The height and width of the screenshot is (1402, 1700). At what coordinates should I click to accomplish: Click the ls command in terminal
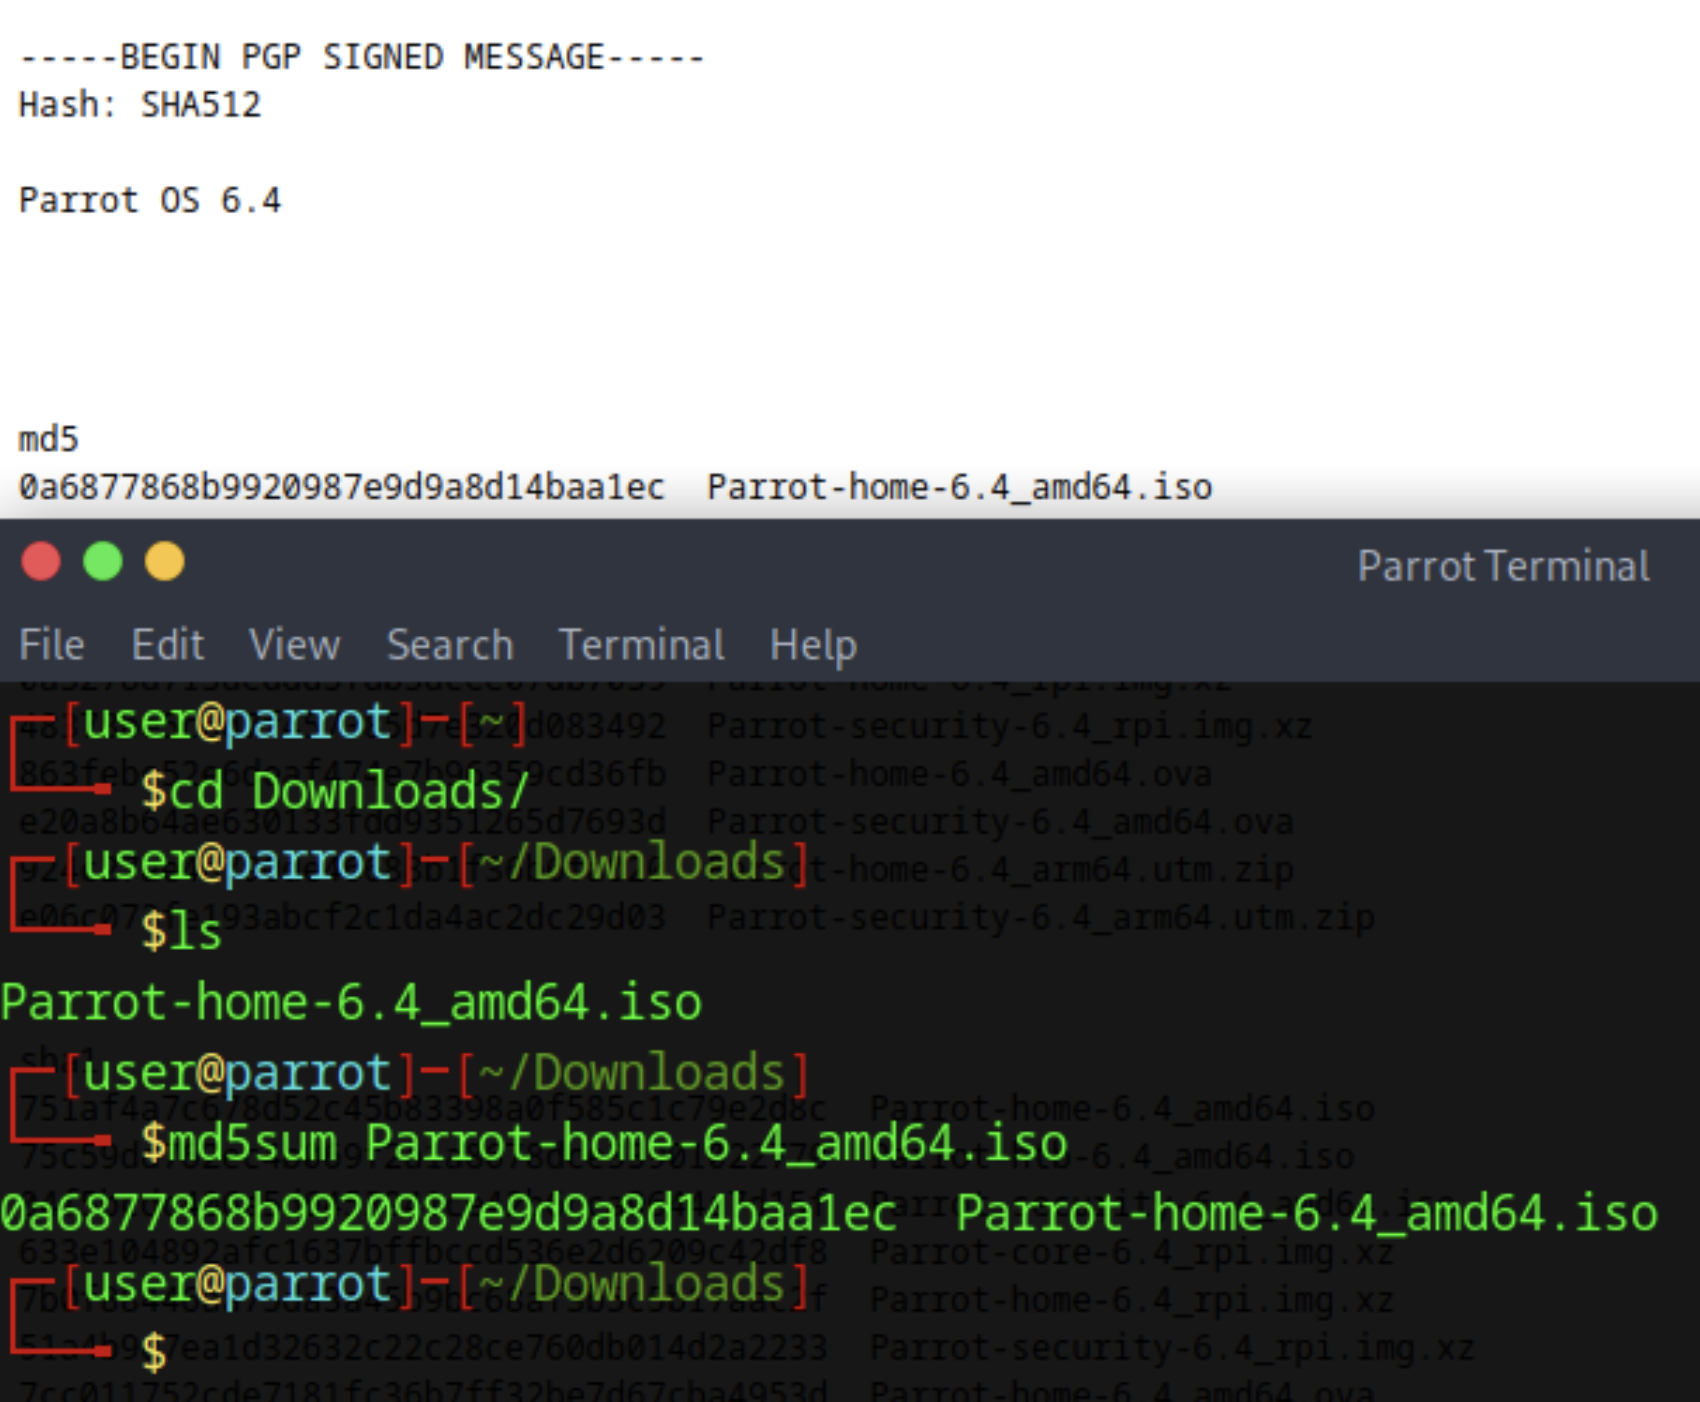pos(182,932)
